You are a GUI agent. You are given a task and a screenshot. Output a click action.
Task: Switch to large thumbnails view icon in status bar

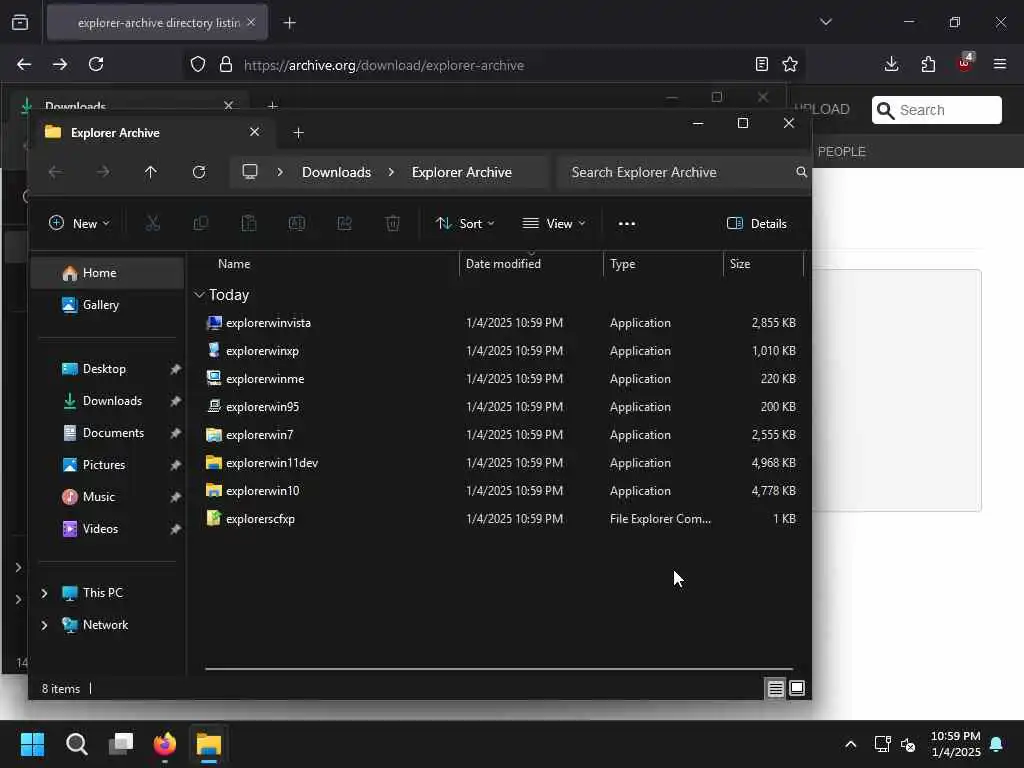click(x=797, y=688)
